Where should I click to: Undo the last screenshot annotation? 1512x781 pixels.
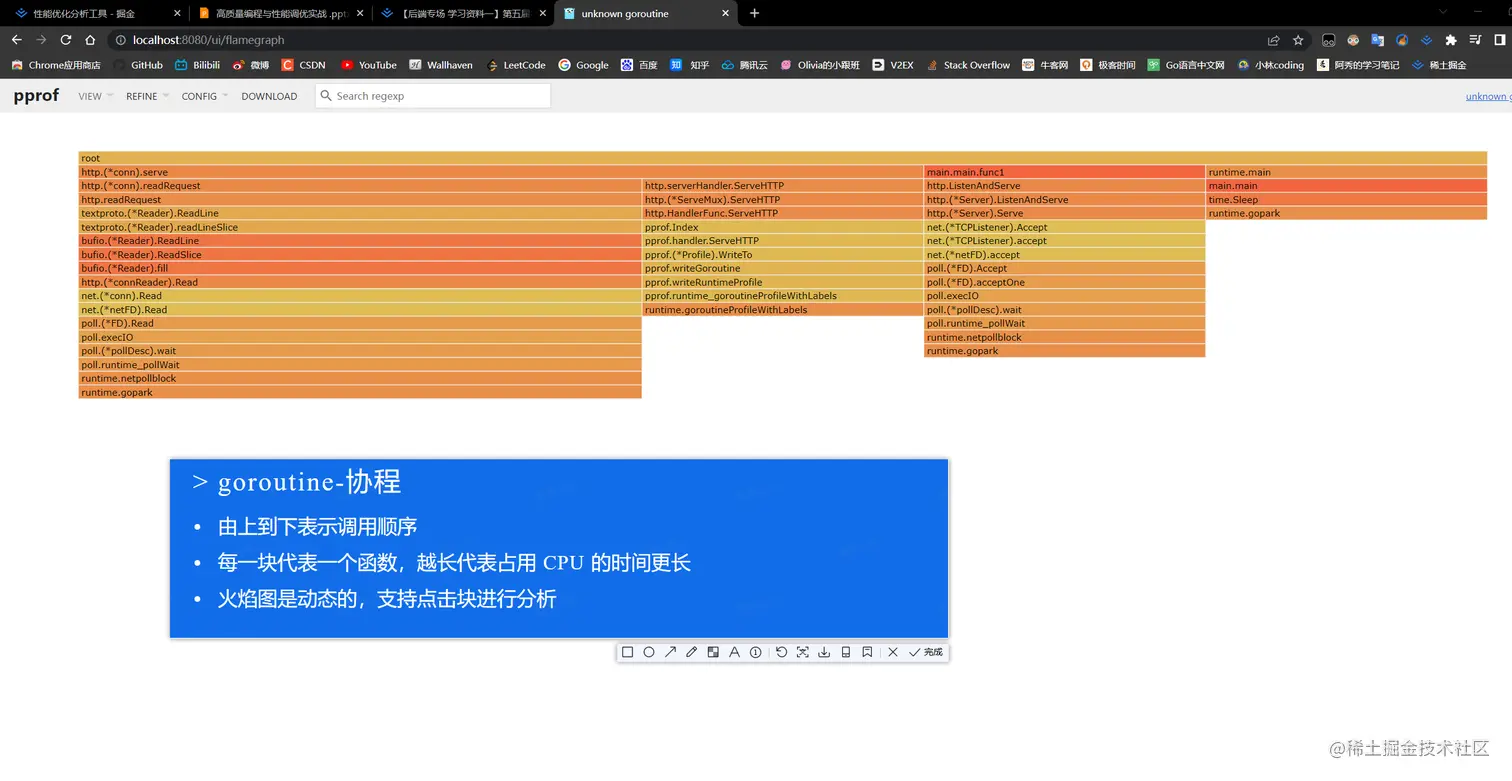[781, 652]
